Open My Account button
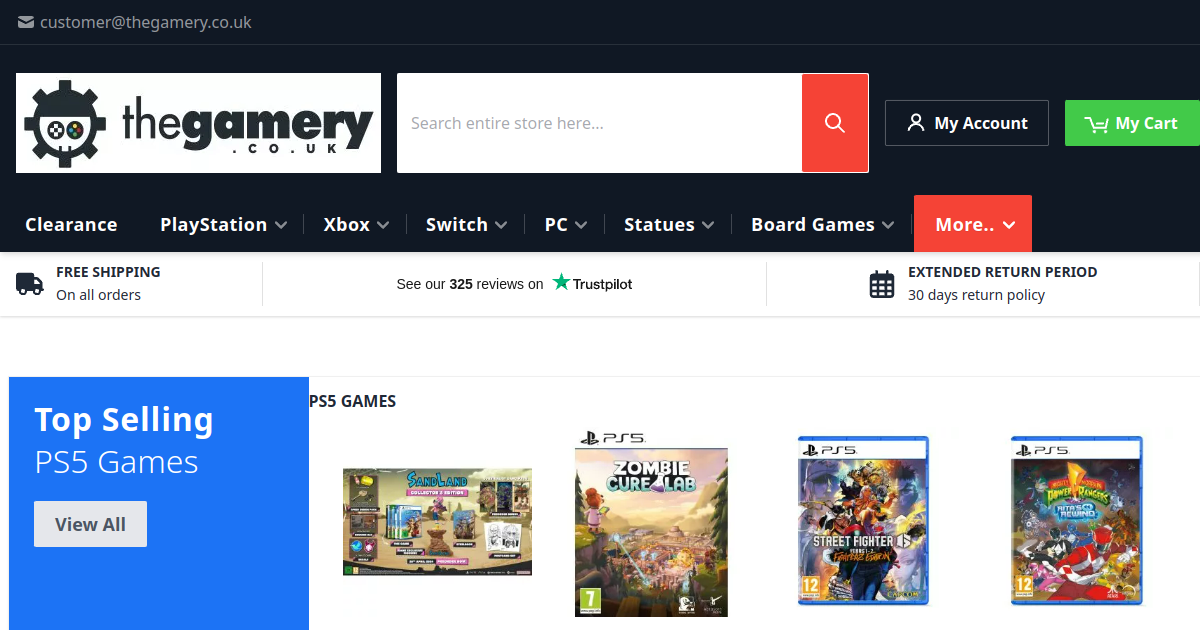Viewport: 1200px width, 630px height. click(967, 123)
